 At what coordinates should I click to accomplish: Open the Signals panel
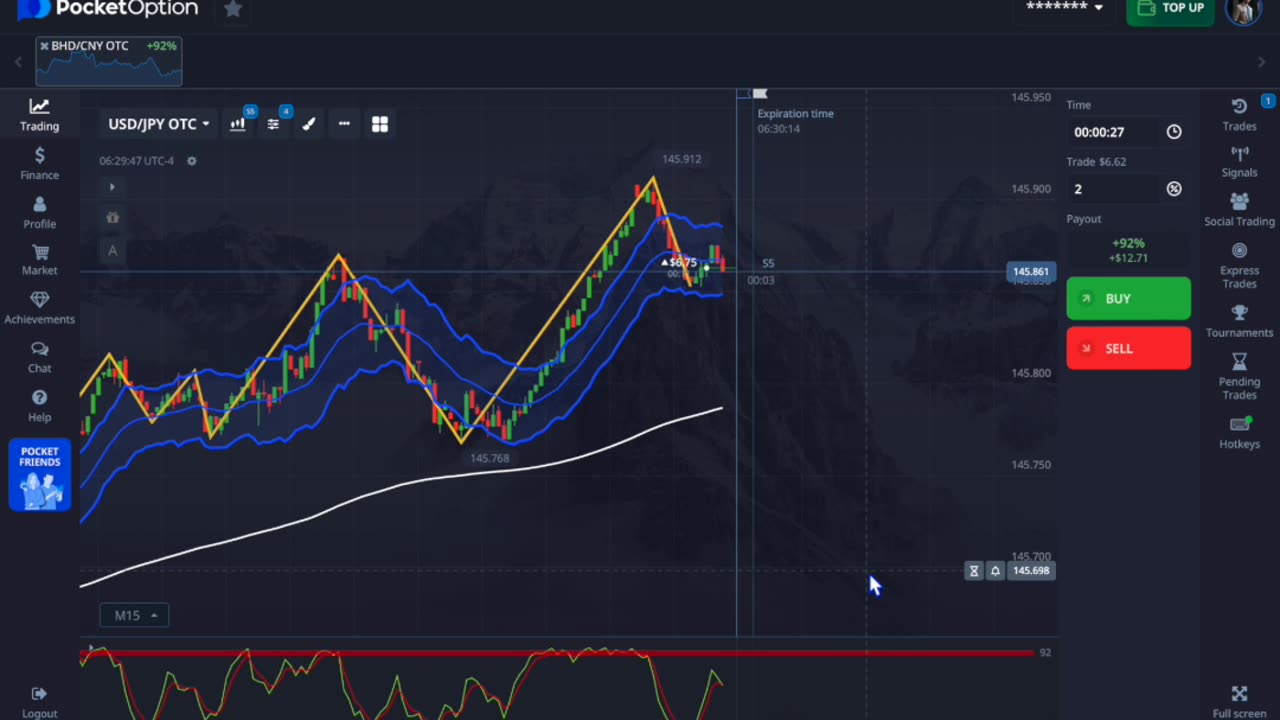(1239, 162)
